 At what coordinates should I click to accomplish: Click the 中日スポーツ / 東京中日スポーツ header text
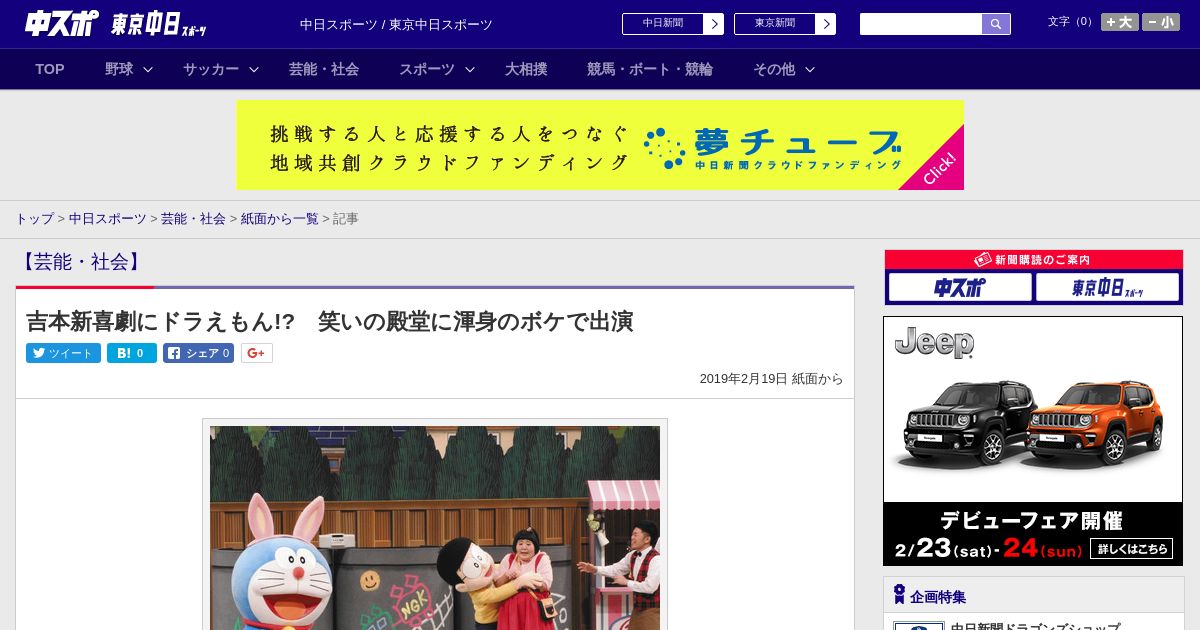click(x=396, y=24)
